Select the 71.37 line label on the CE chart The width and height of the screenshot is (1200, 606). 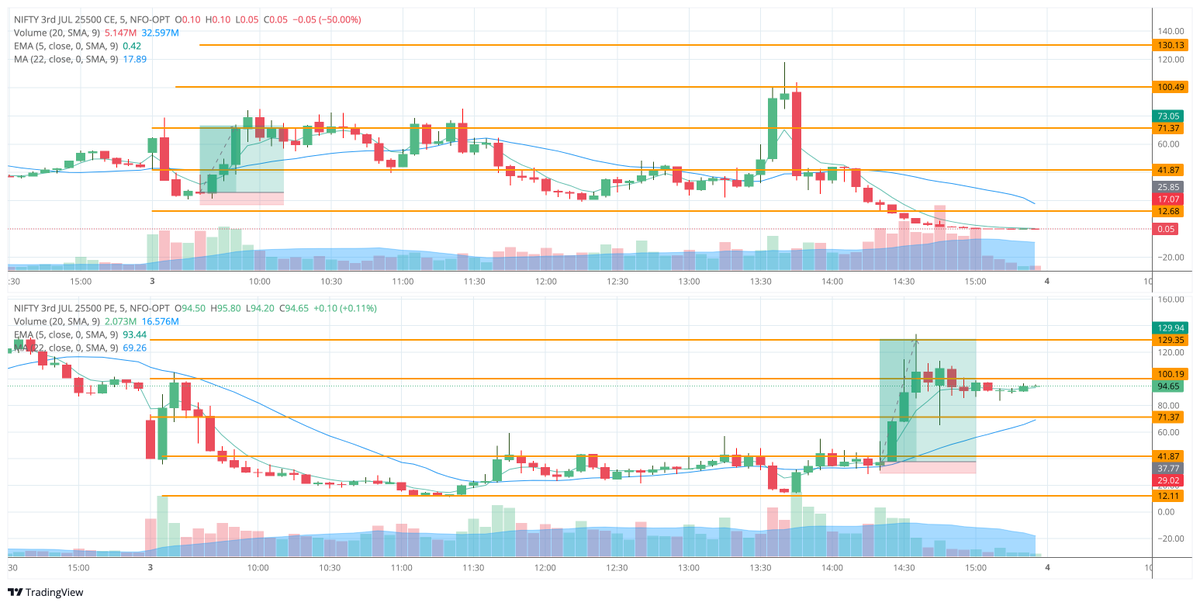[1167, 128]
